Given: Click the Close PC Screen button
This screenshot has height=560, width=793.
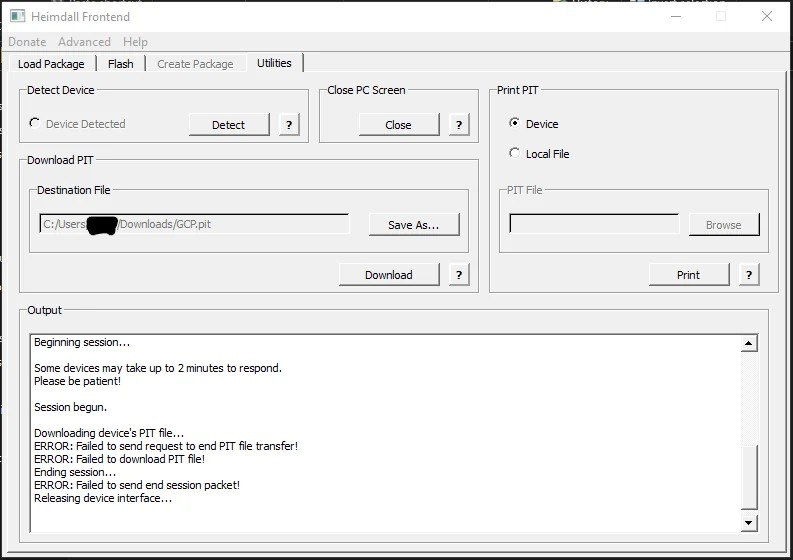Looking at the screenshot, I should tap(399, 124).
